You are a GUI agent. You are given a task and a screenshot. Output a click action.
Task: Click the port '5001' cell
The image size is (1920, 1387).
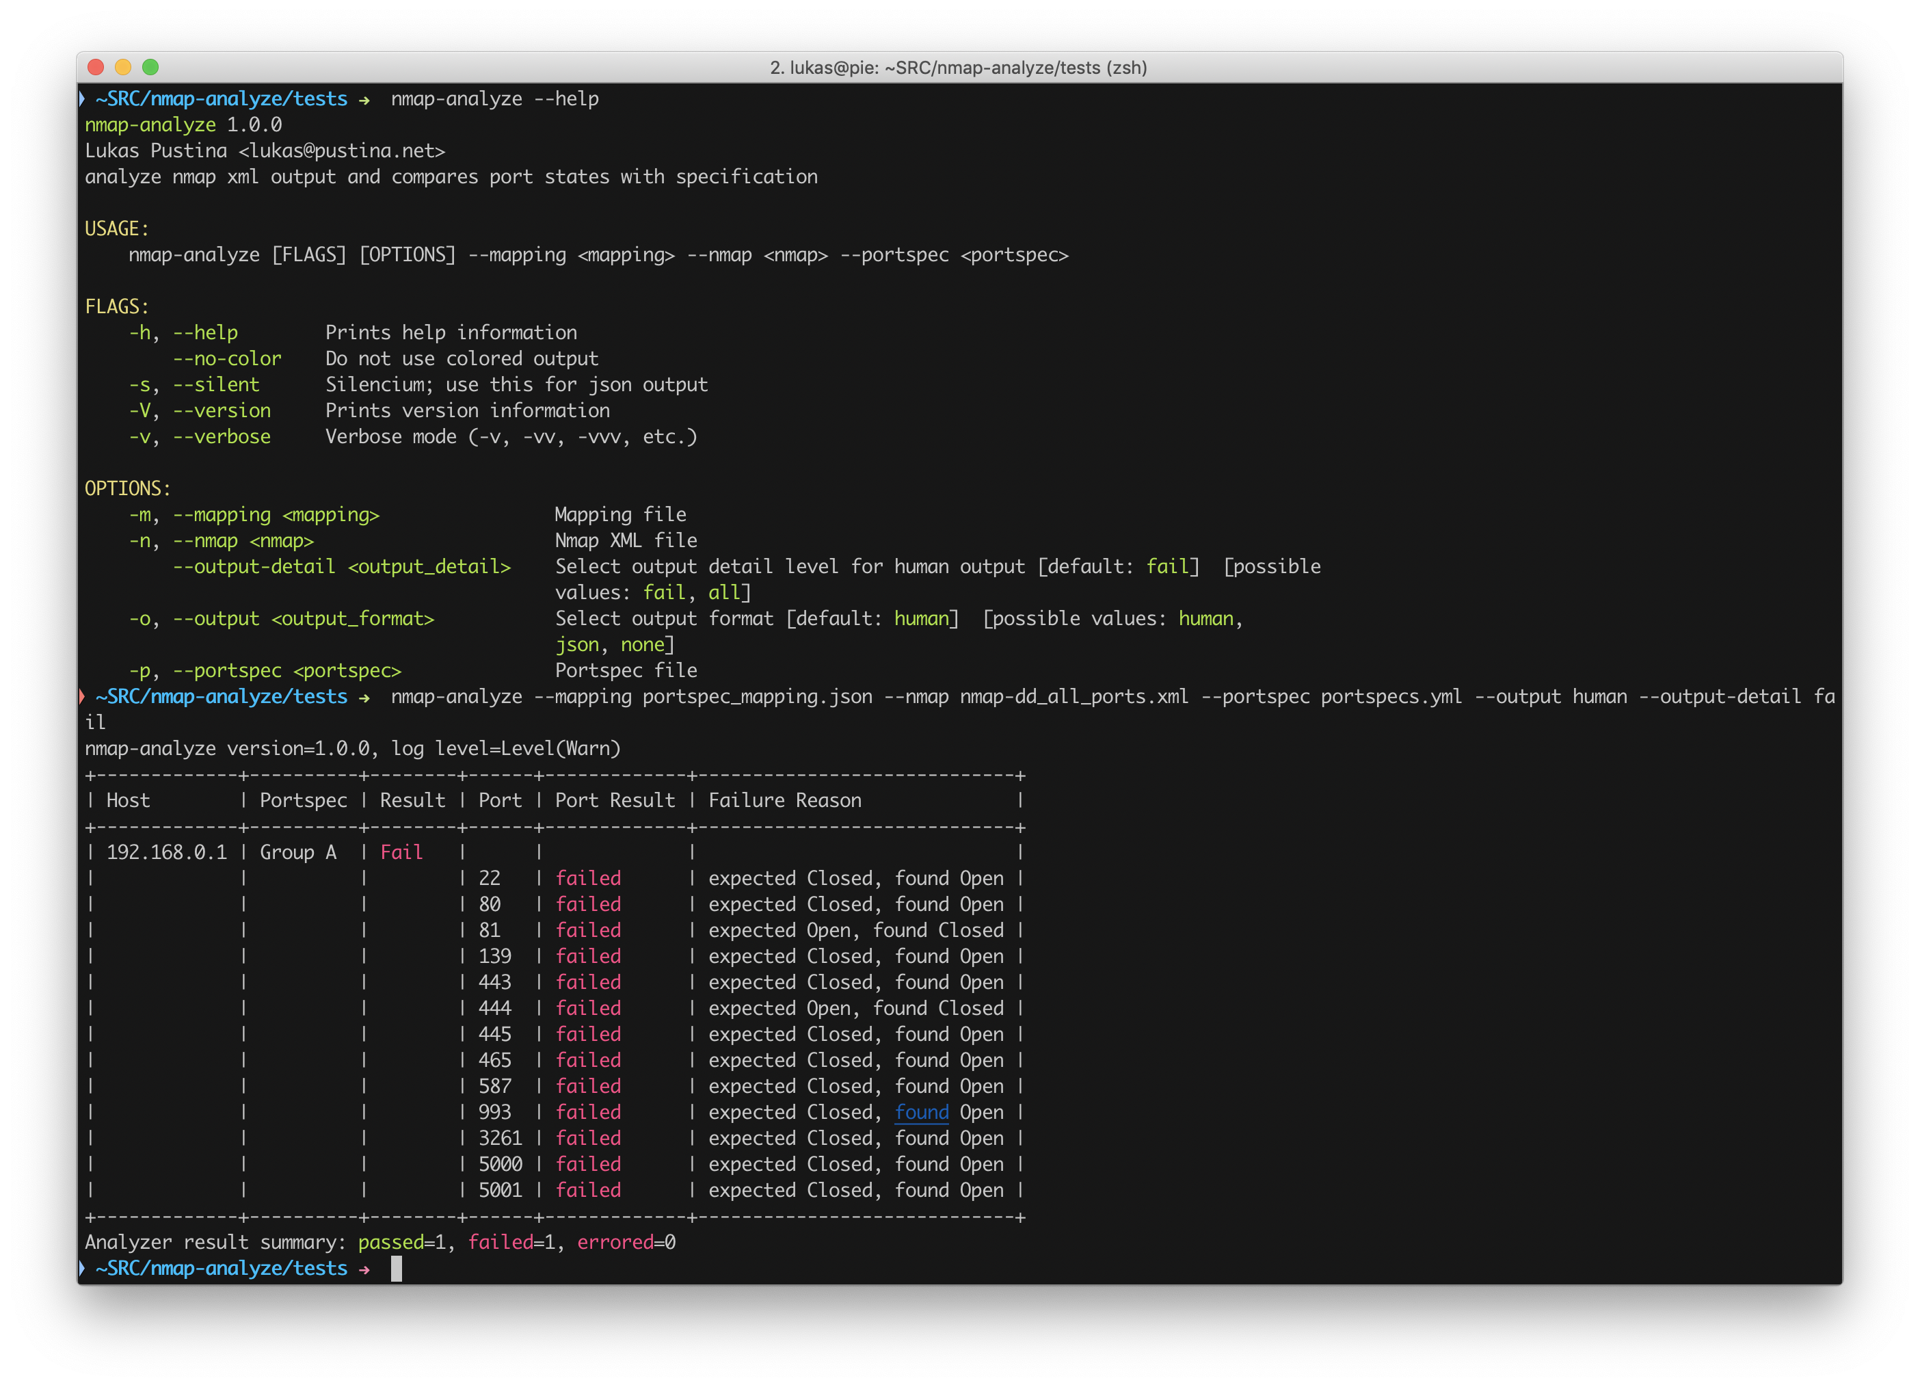point(501,1190)
